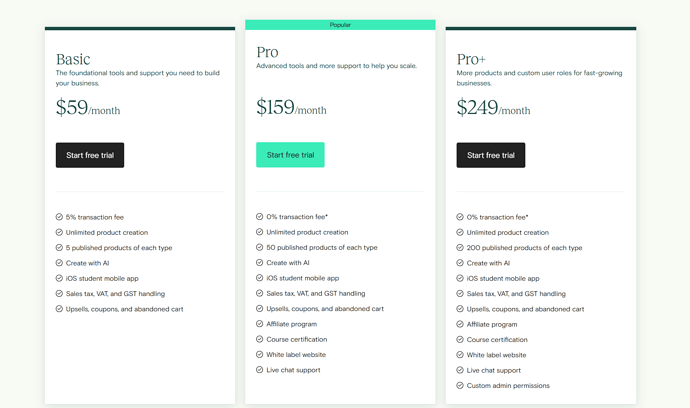Click checkmark next to Live chat support in Pro
The height and width of the screenshot is (408, 690).
(x=260, y=370)
